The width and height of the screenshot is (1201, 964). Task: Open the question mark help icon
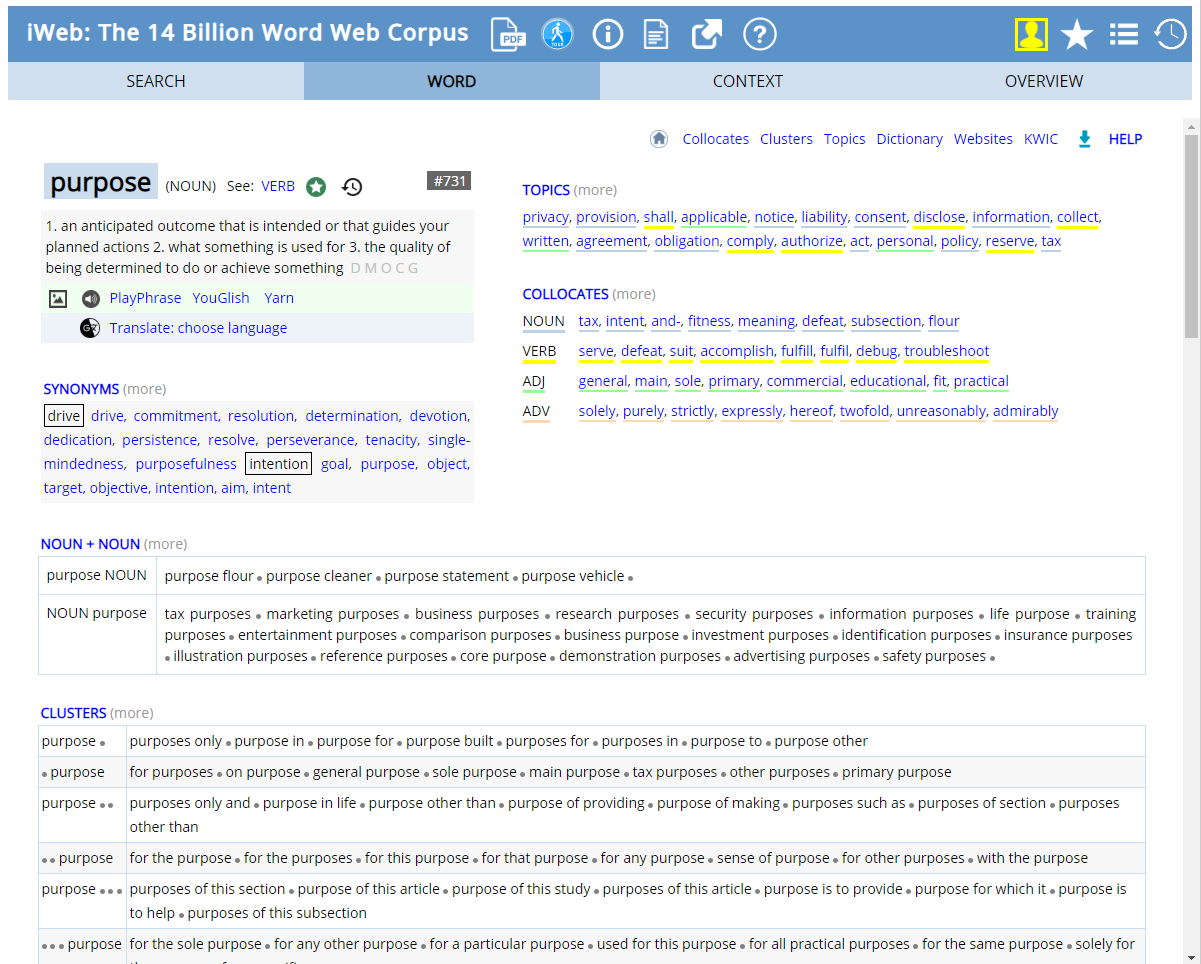click(760, 35)
